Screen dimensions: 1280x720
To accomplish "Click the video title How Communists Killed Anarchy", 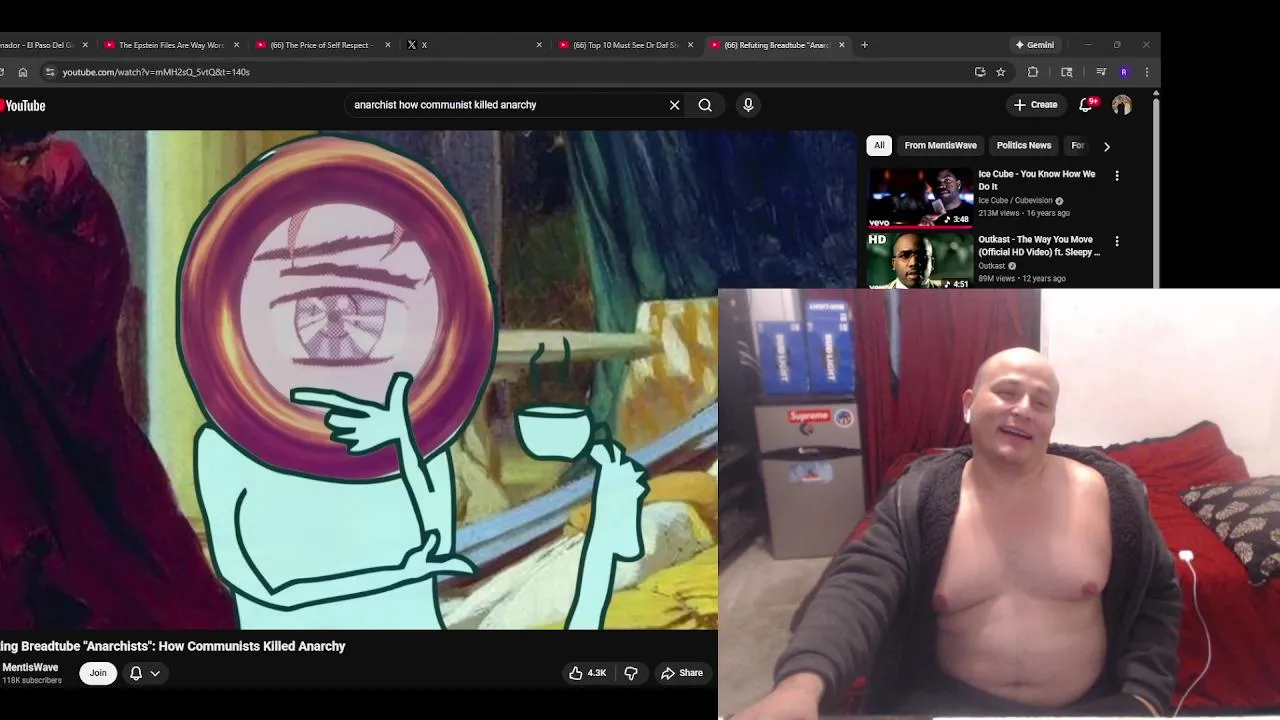I will point(173,647).
